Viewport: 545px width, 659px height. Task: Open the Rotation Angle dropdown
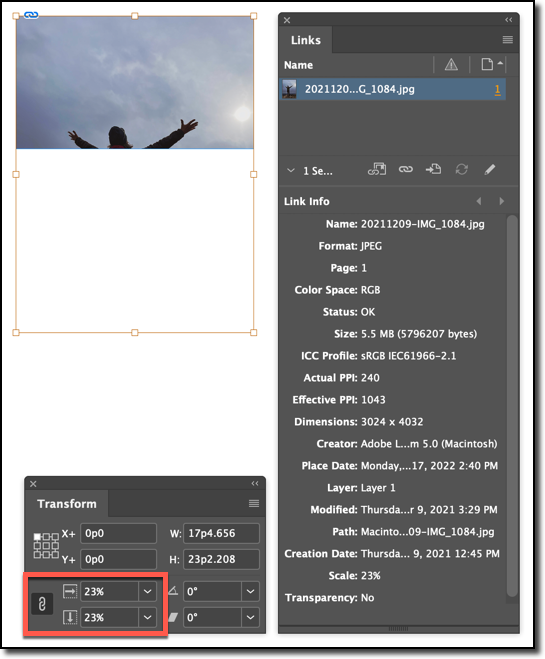[250, 592]
